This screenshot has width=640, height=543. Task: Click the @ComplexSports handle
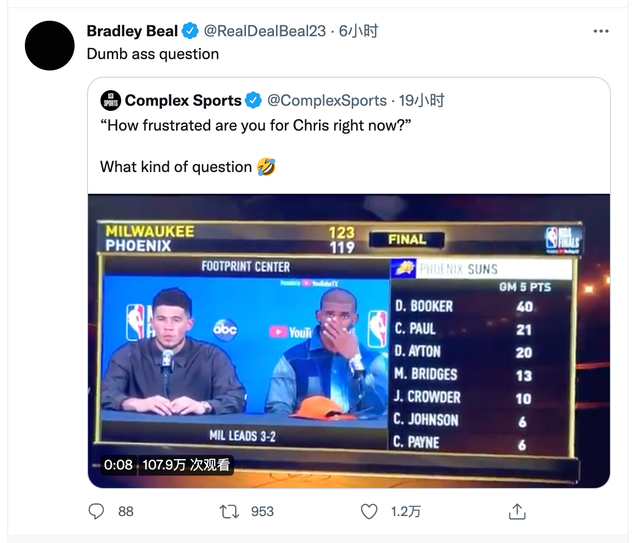click(327, 100)
